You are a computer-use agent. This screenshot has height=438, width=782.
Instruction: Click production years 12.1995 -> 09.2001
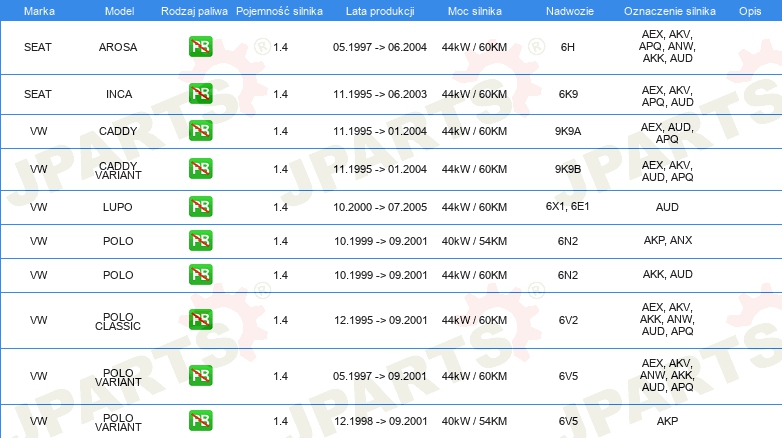pyautogui.click(x=381, y=320)
